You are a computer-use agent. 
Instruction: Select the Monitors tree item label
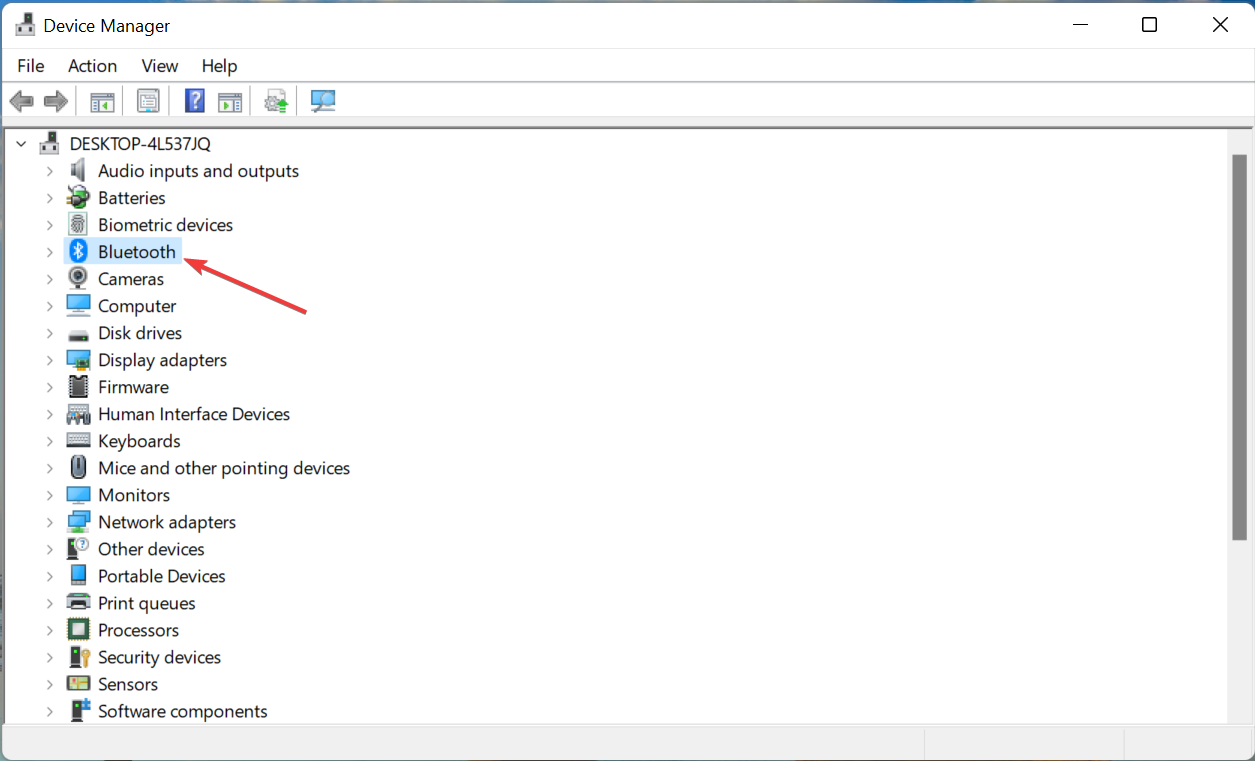pos(134,495)
